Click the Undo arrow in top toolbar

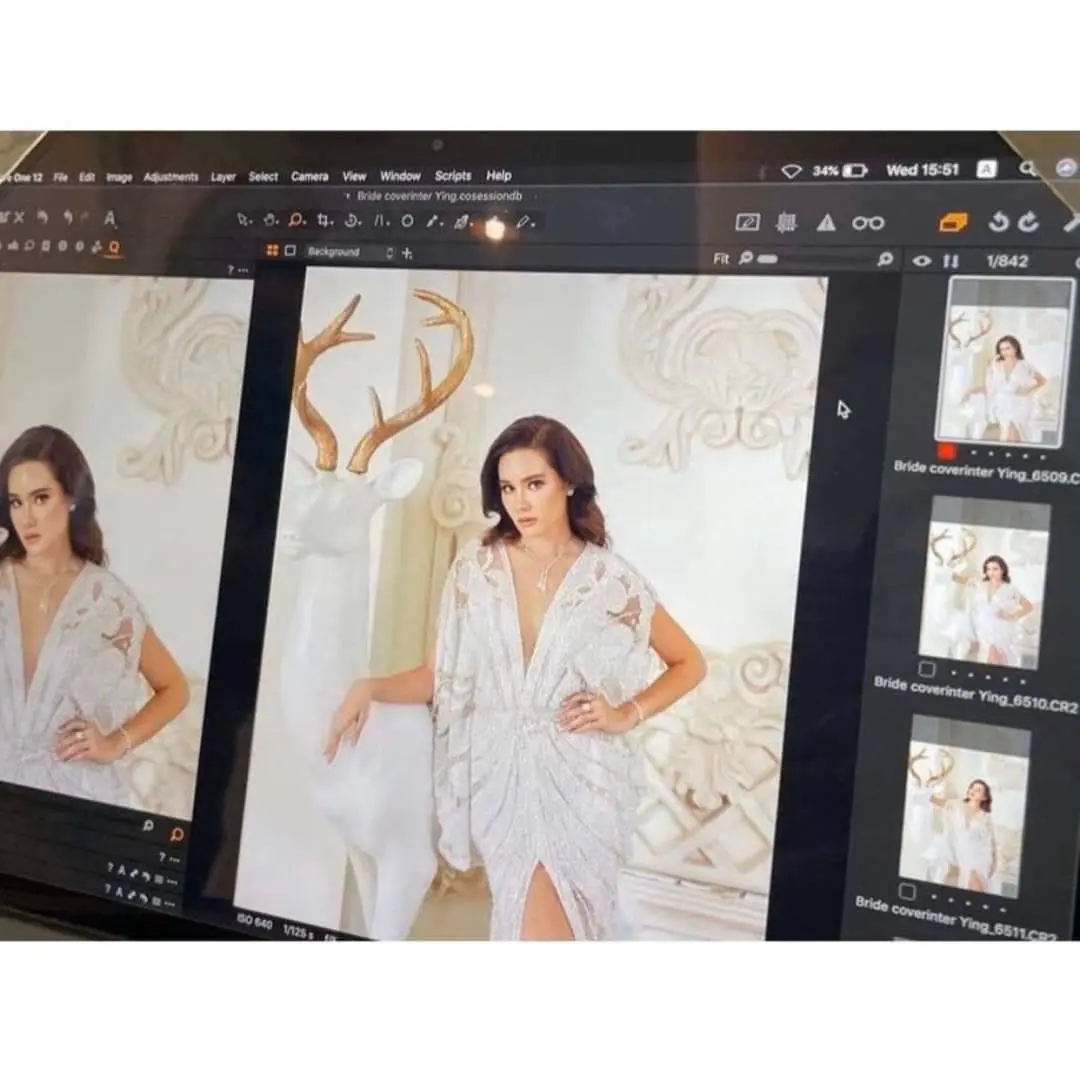997,222
